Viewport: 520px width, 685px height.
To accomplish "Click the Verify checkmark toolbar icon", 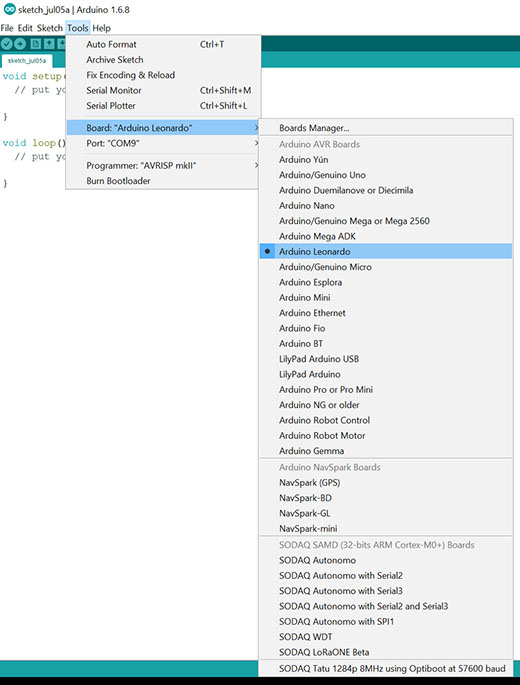I will [x=7, y=44].
